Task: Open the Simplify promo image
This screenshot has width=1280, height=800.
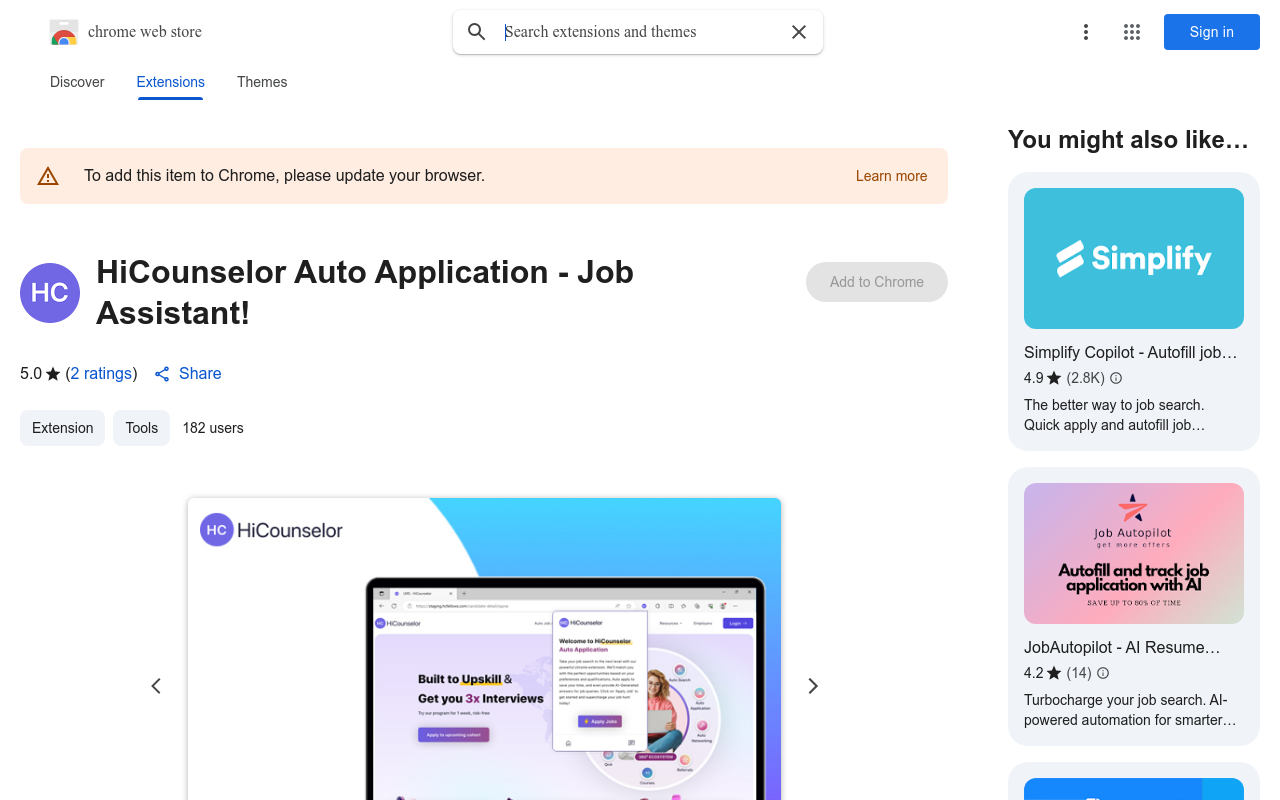Action: click(1134, 259)
